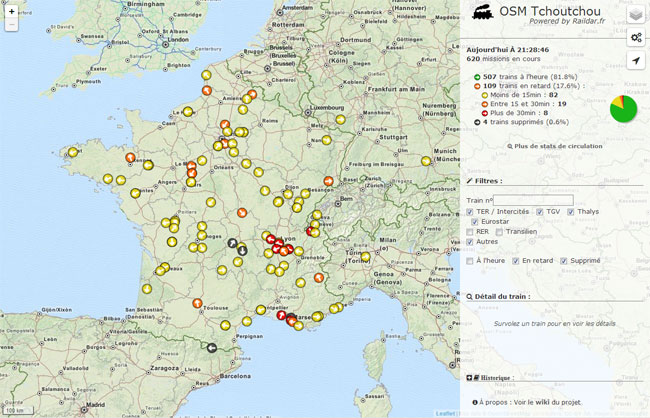The image size is (650, 418).
Task: Click the steam locomotive logo
Action: click(480, 14)
